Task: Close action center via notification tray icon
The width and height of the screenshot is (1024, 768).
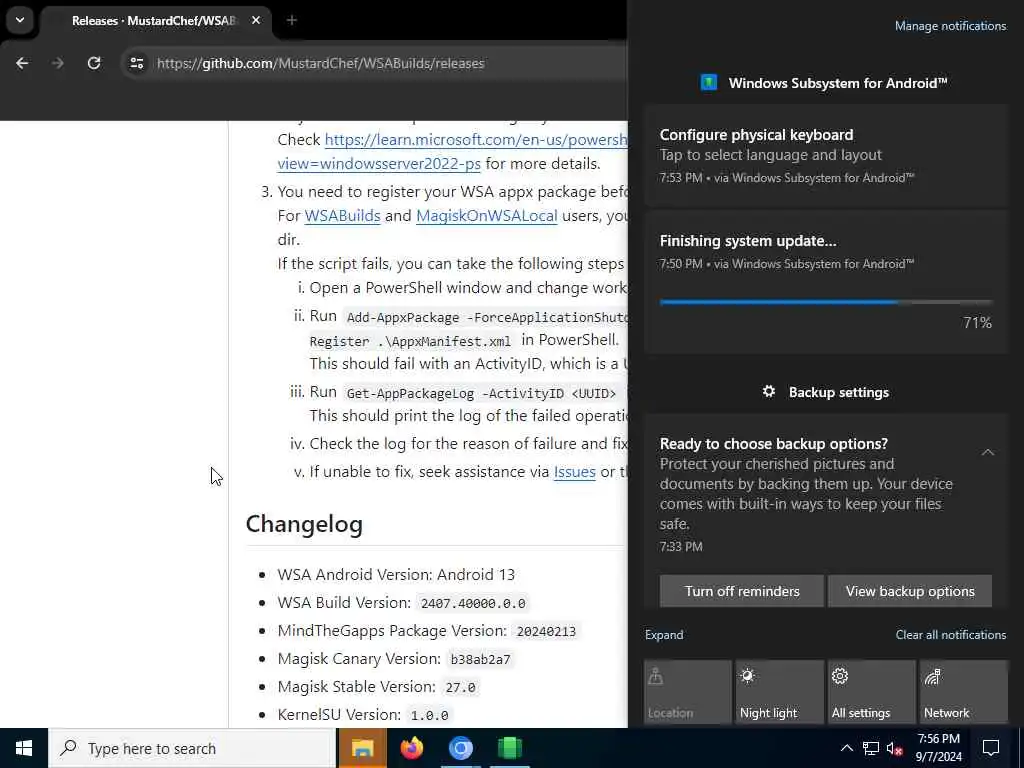Action: (x=991, y=748)
